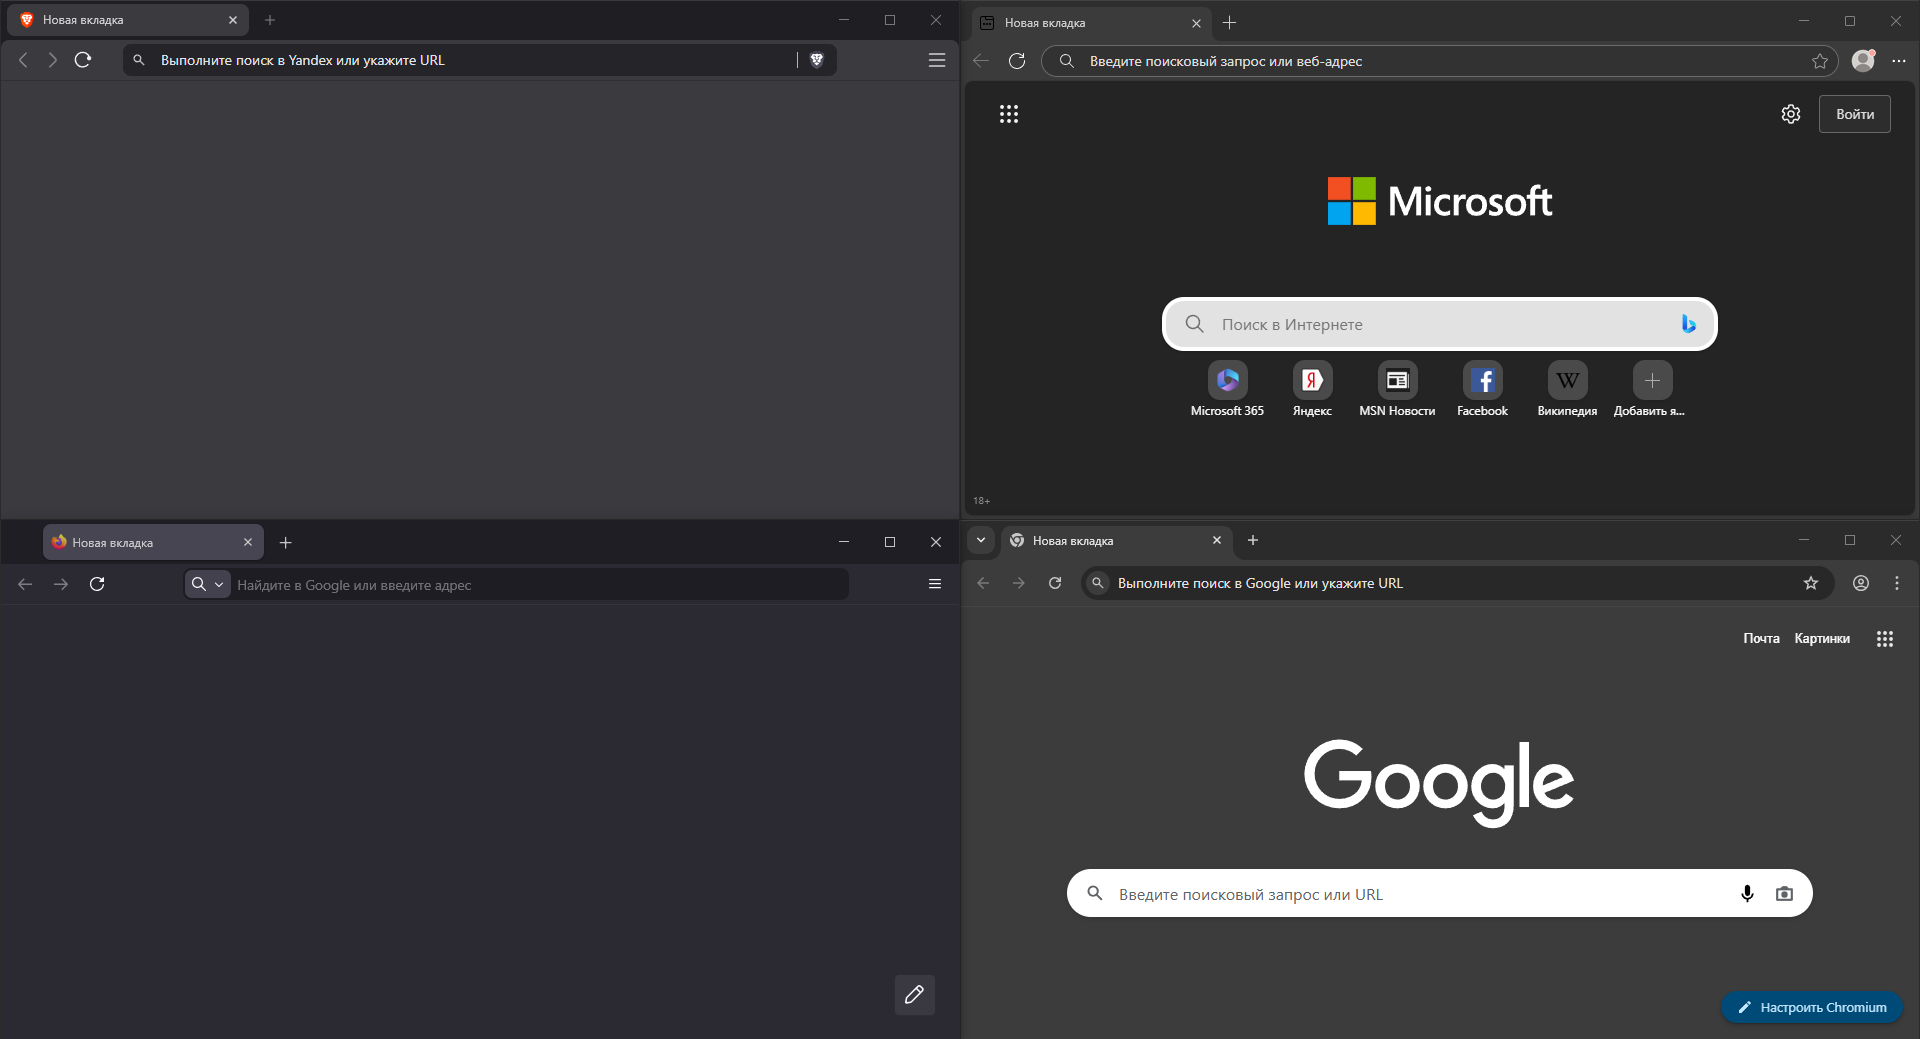The width and height of the screenshot is (1920, 1039).
Task: Start voice search with the microphone icon
Action: (x=1747, y=893)
